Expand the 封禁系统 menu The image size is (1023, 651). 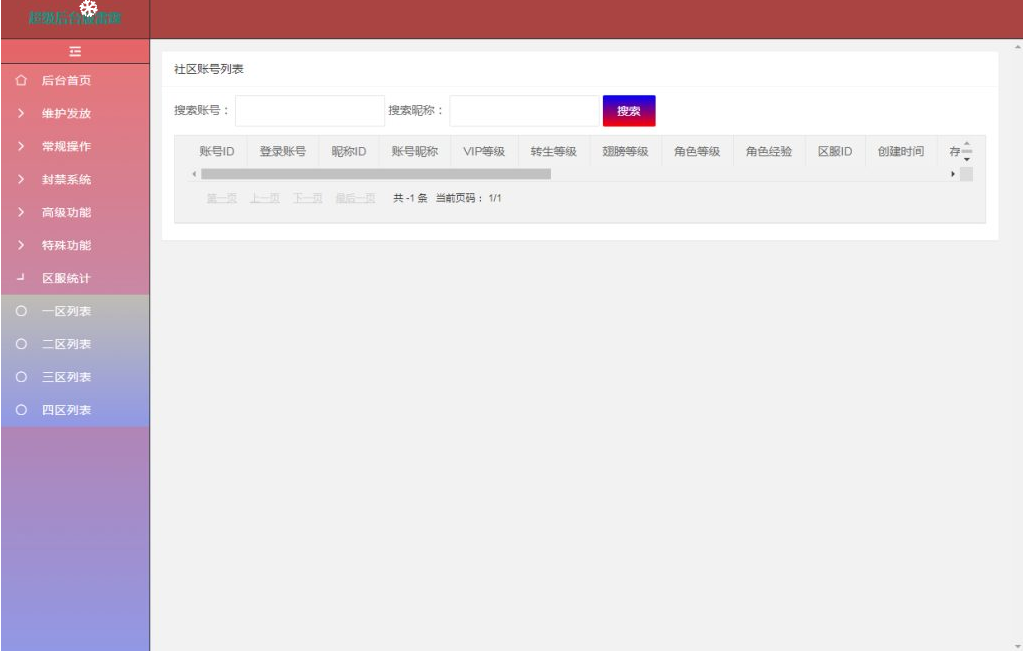[x=66, y=180]
